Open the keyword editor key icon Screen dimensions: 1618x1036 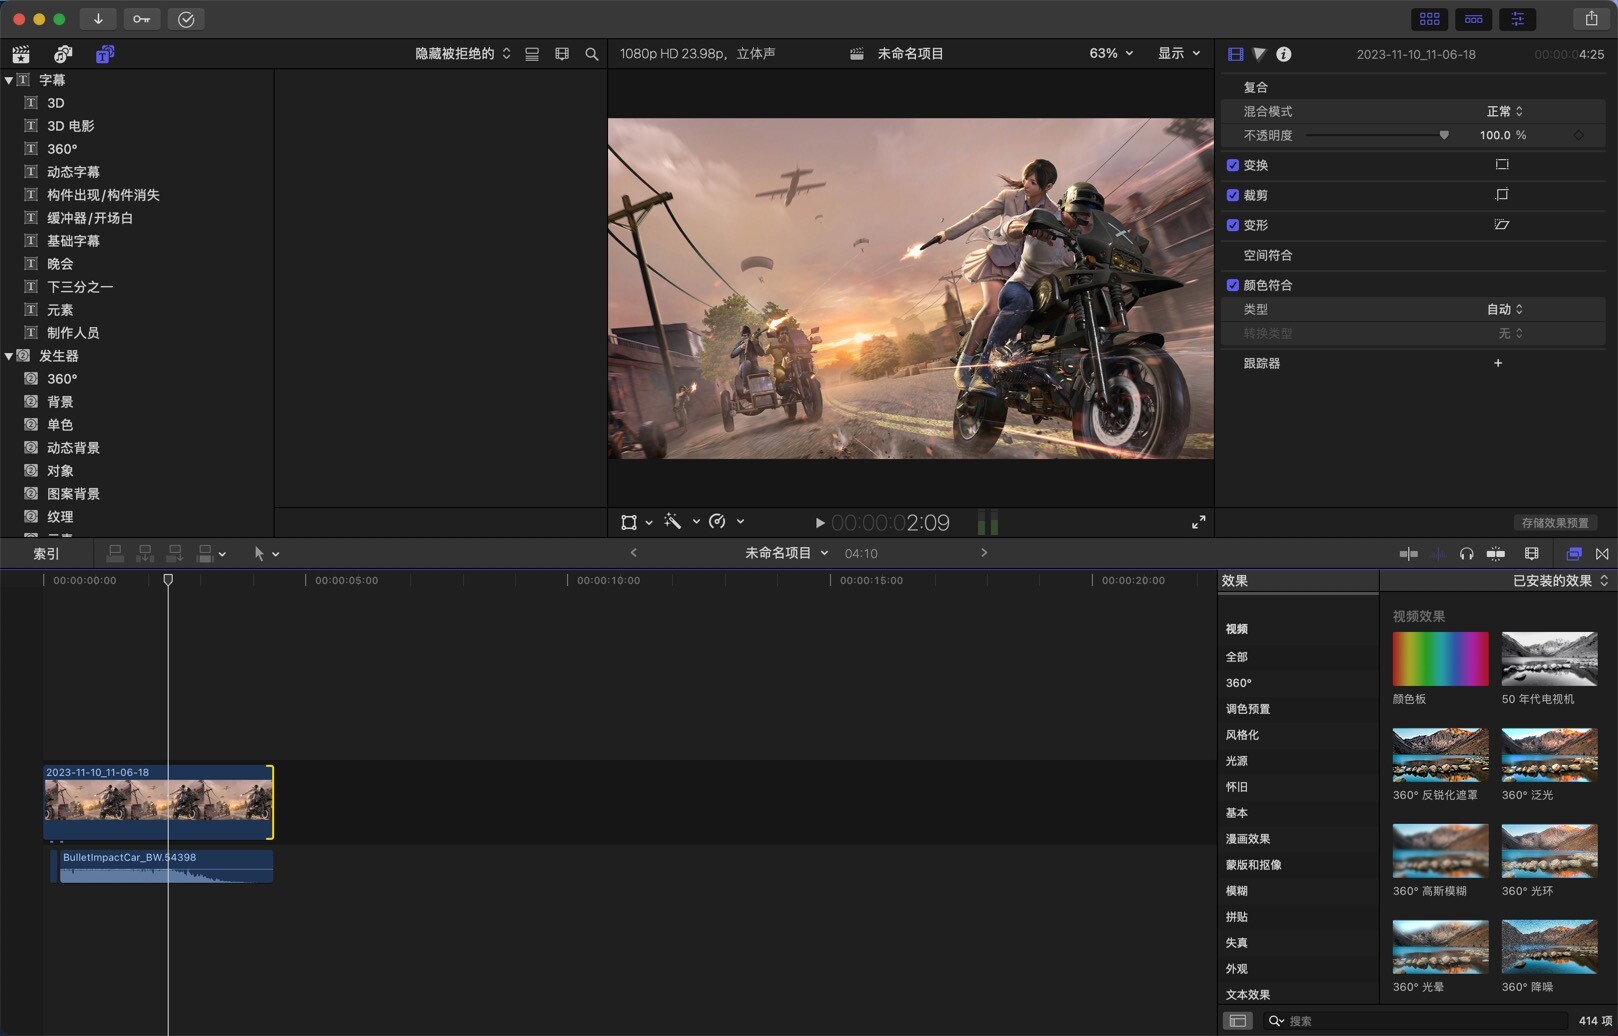point(142,19)
